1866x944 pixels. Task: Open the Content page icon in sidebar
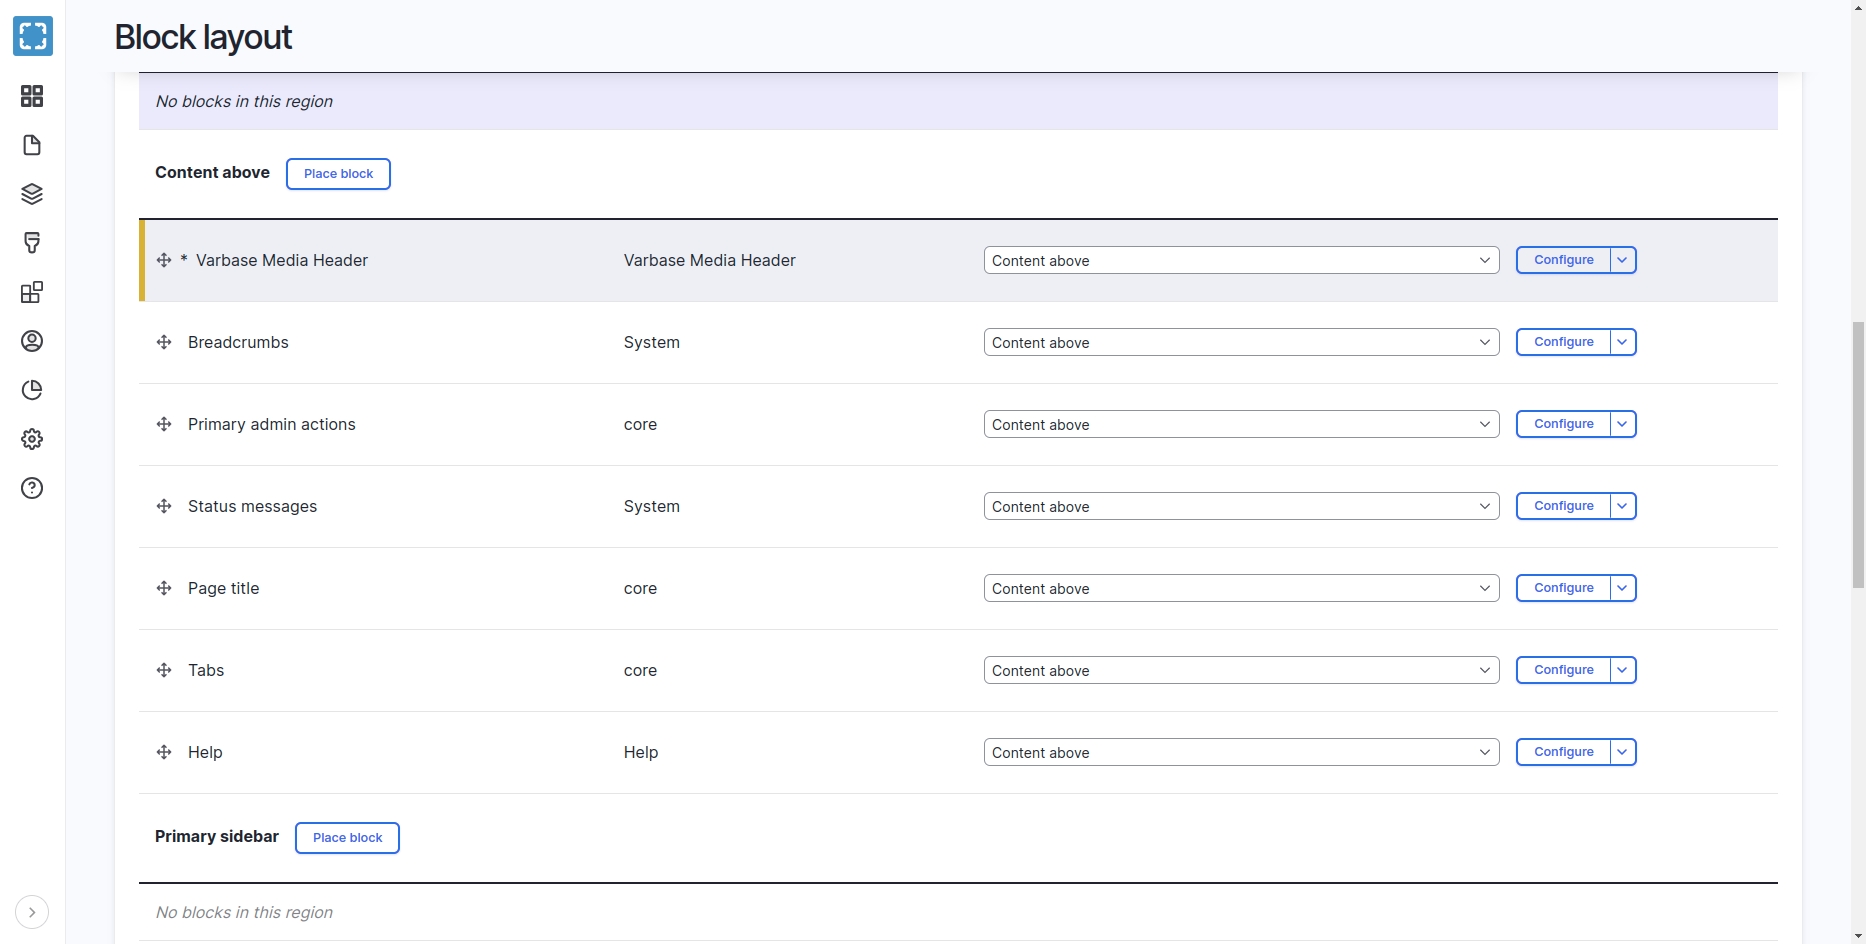click(32, 145)
